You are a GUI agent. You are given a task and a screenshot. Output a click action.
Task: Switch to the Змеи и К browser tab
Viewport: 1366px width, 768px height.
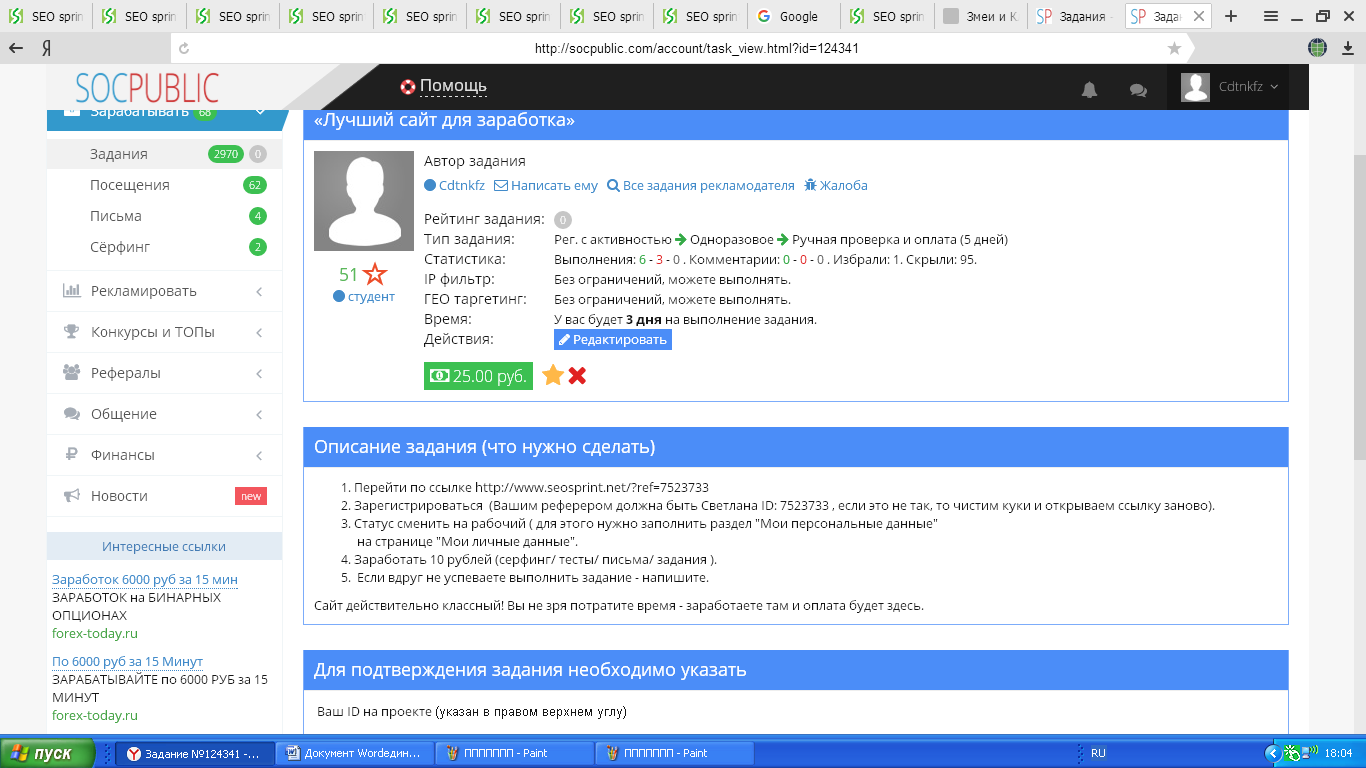tap(980, 16)
